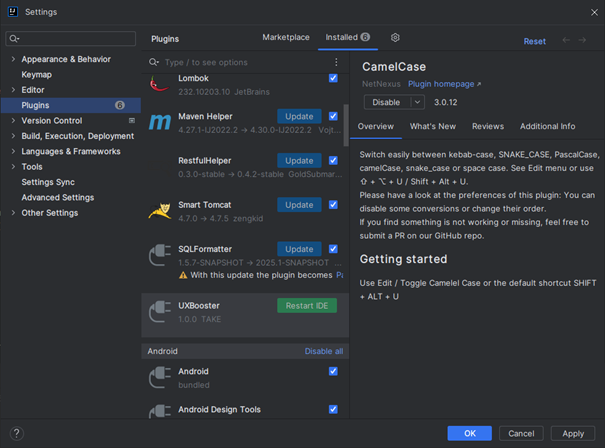Viewport: 605px width, 448px height.
Task: Click the Disable button for CamelCase
Action: [387, 102]
